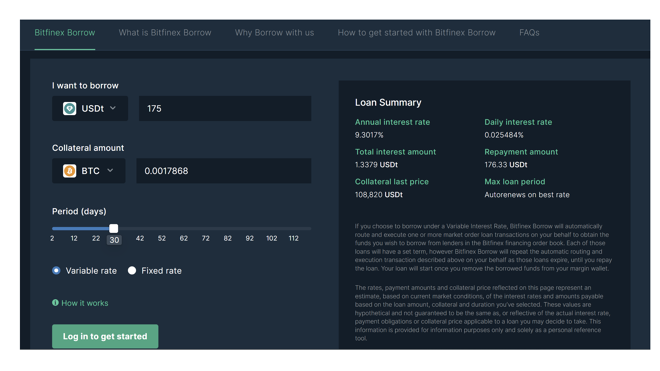The height and width of the screenshot is (371, 660).
Task: Click the Repayment amount 176.33 USDt
Action: 506,165
